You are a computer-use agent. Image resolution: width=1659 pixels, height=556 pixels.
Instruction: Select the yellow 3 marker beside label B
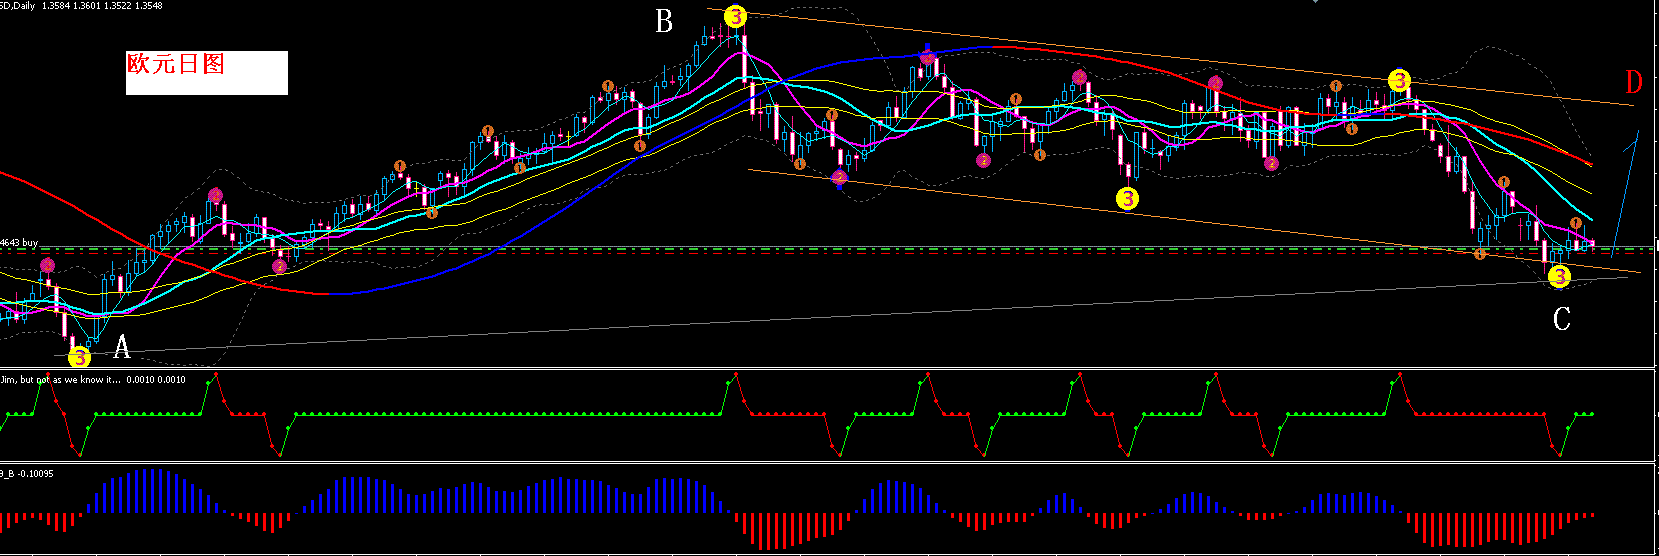(735, 16)
